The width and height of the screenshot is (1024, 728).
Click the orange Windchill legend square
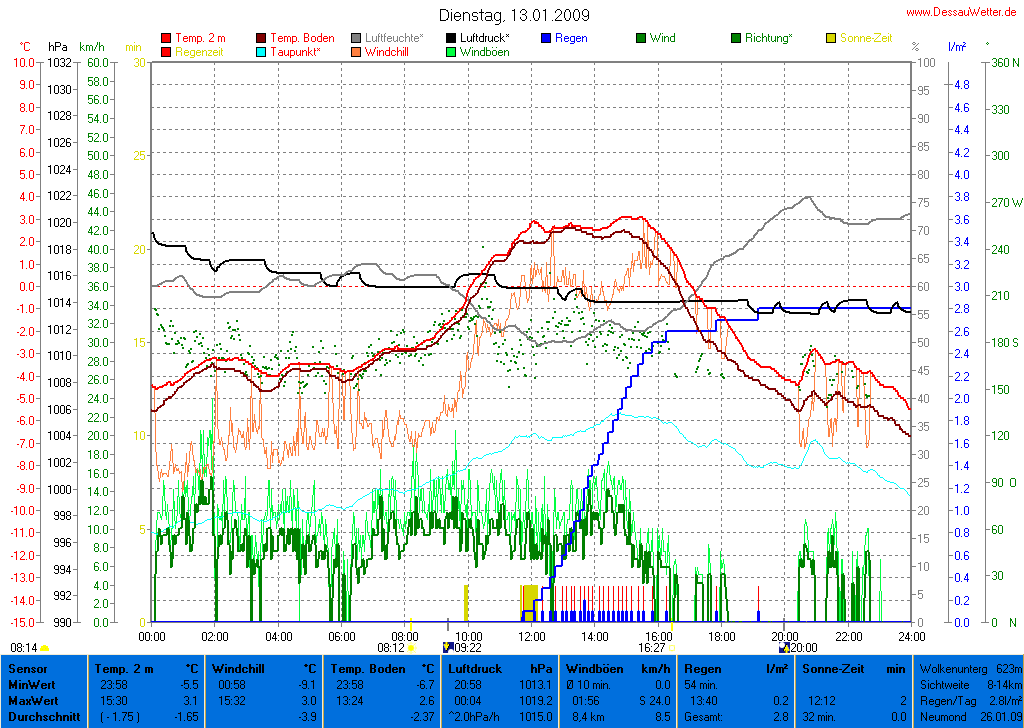point(357,52)
